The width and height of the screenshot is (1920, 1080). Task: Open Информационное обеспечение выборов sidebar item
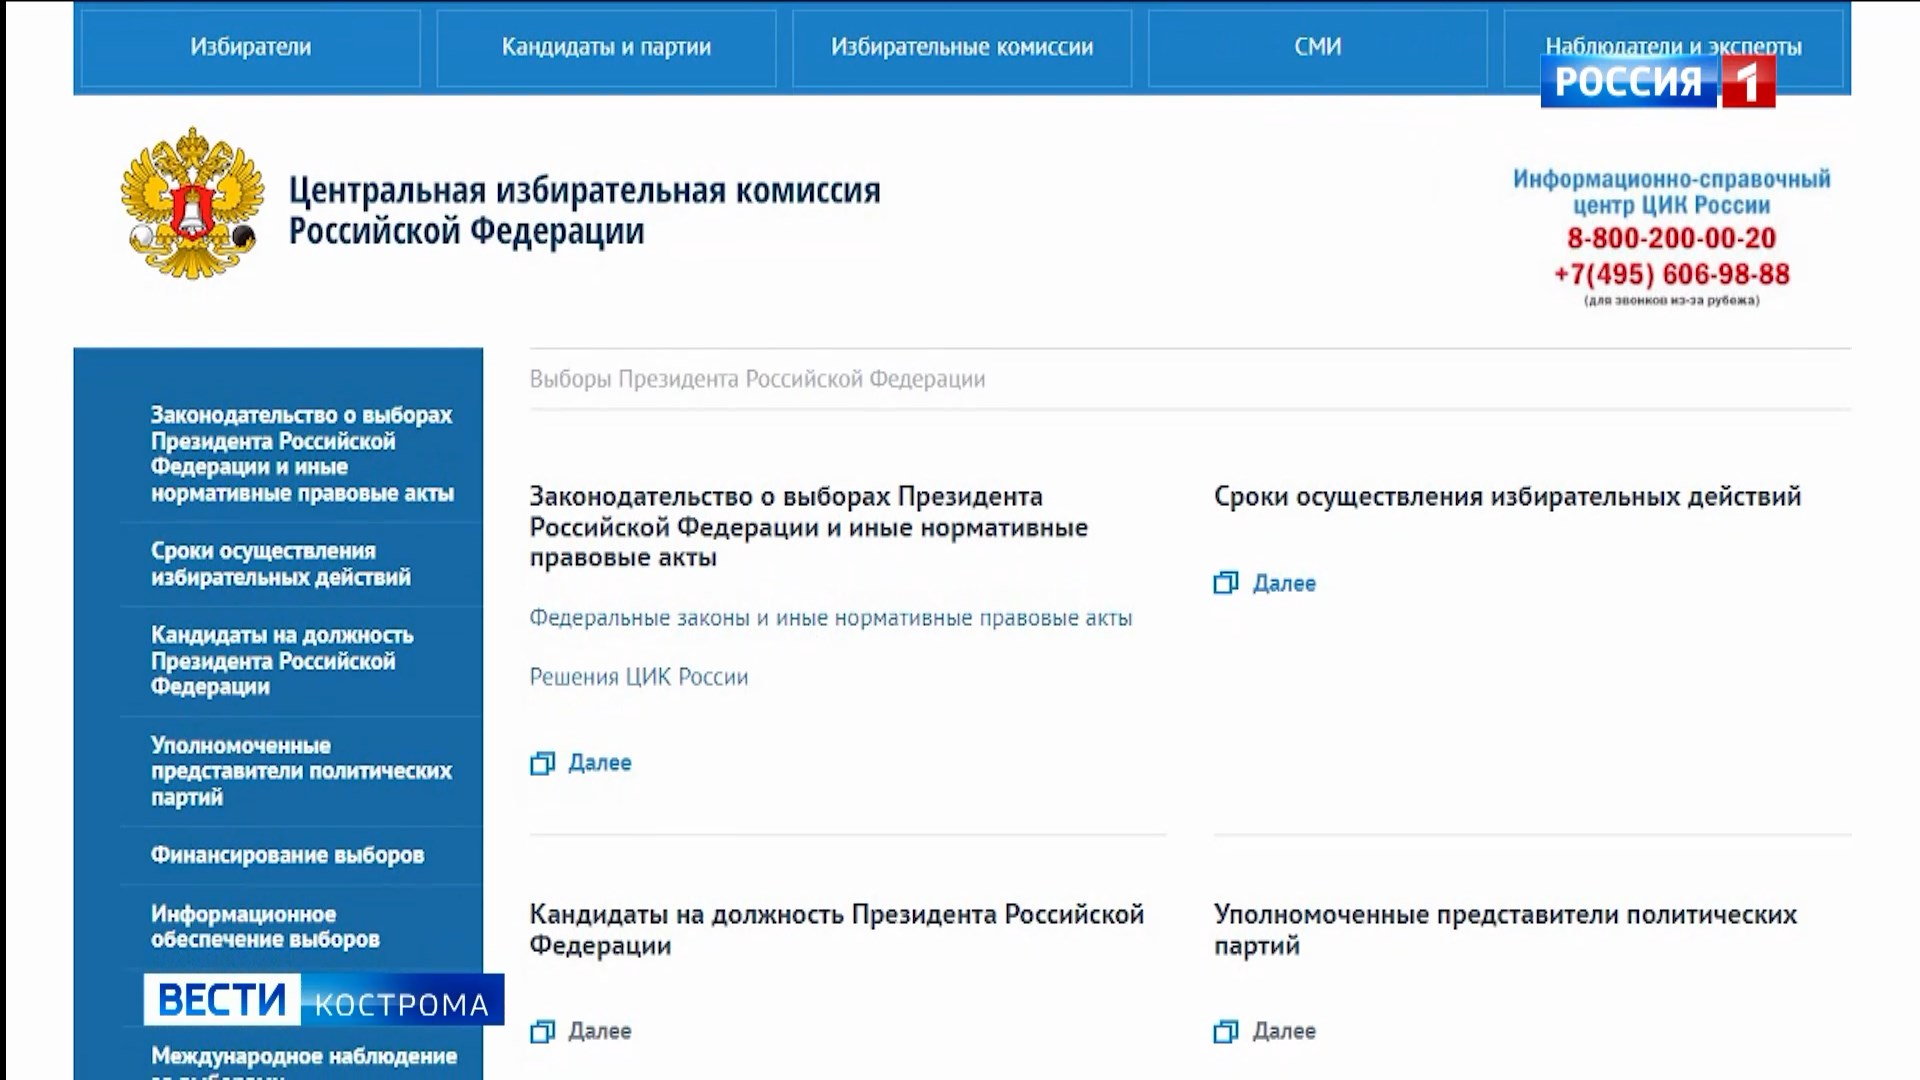pyautogui.click(x=265, y=927)
